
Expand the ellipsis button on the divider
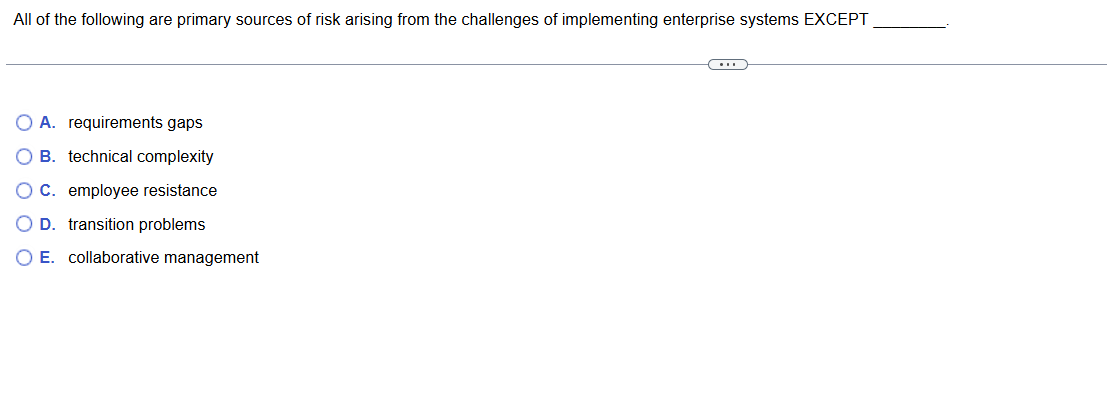[x=727, y=65]
